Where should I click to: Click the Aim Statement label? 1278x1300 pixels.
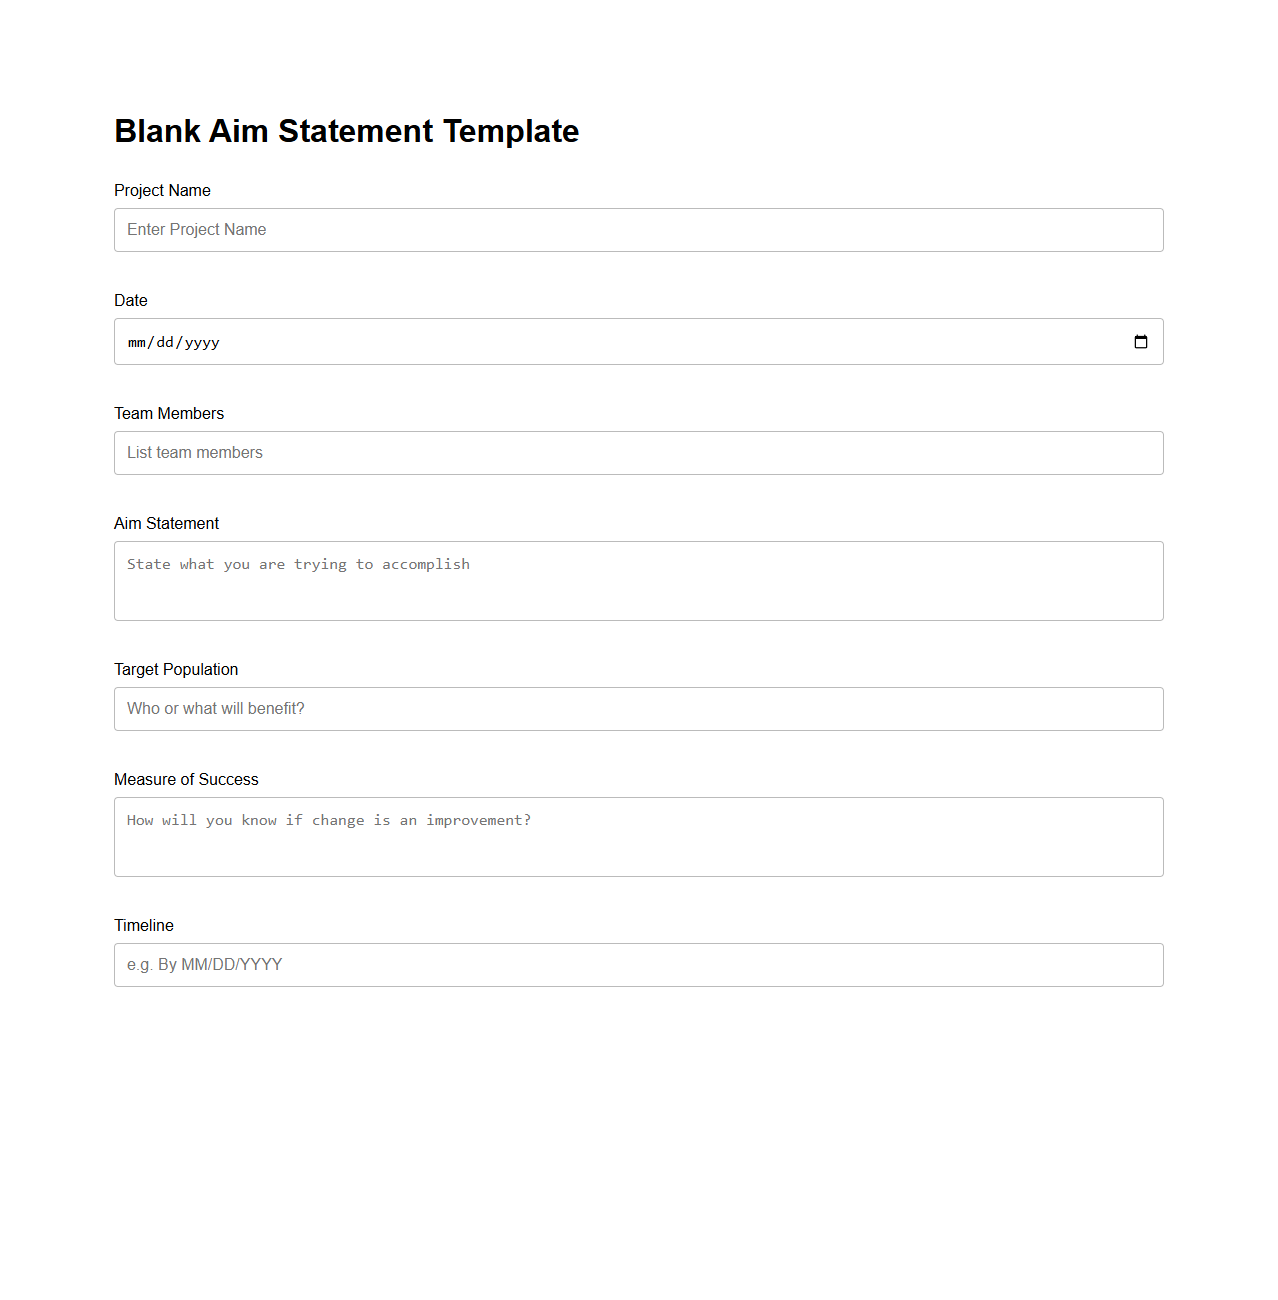tap(166, 523)
